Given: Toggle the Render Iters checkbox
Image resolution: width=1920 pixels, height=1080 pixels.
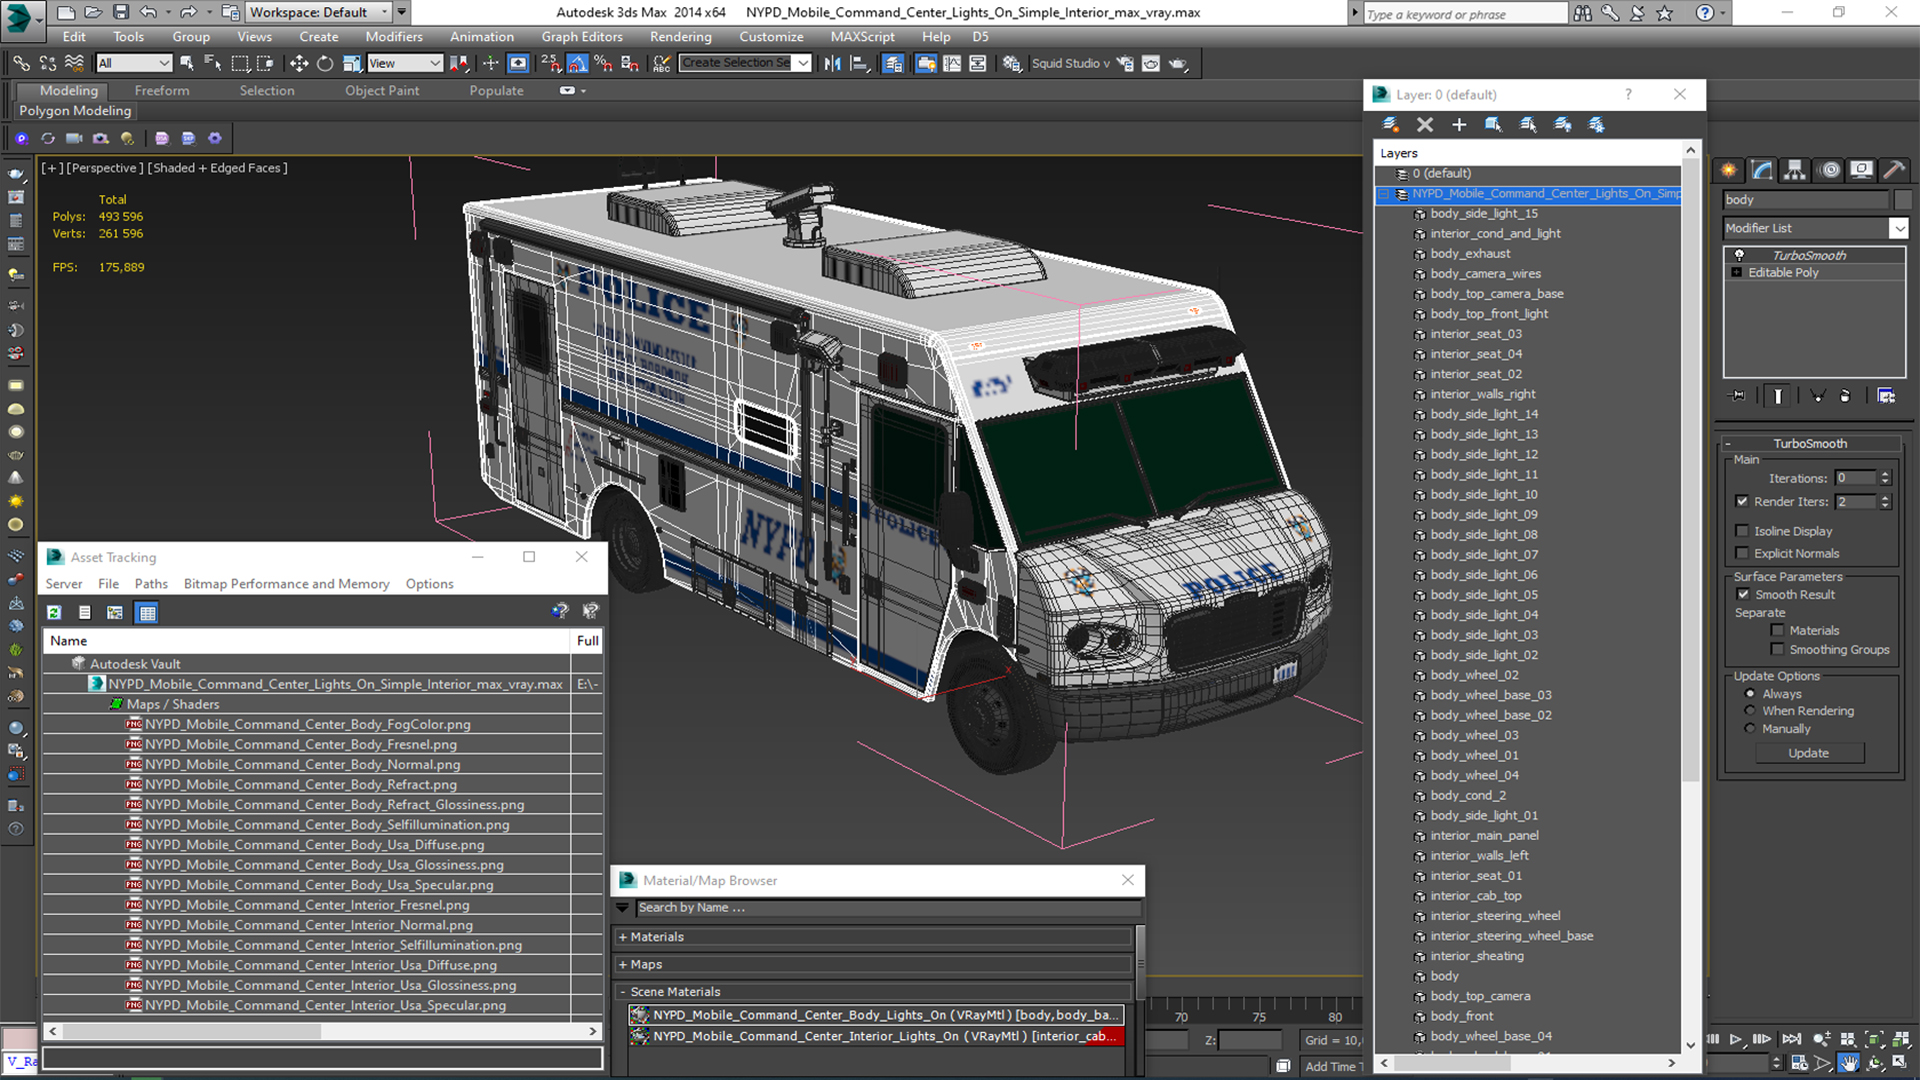Looking at the screenshot, I should tap(1742, 501).
